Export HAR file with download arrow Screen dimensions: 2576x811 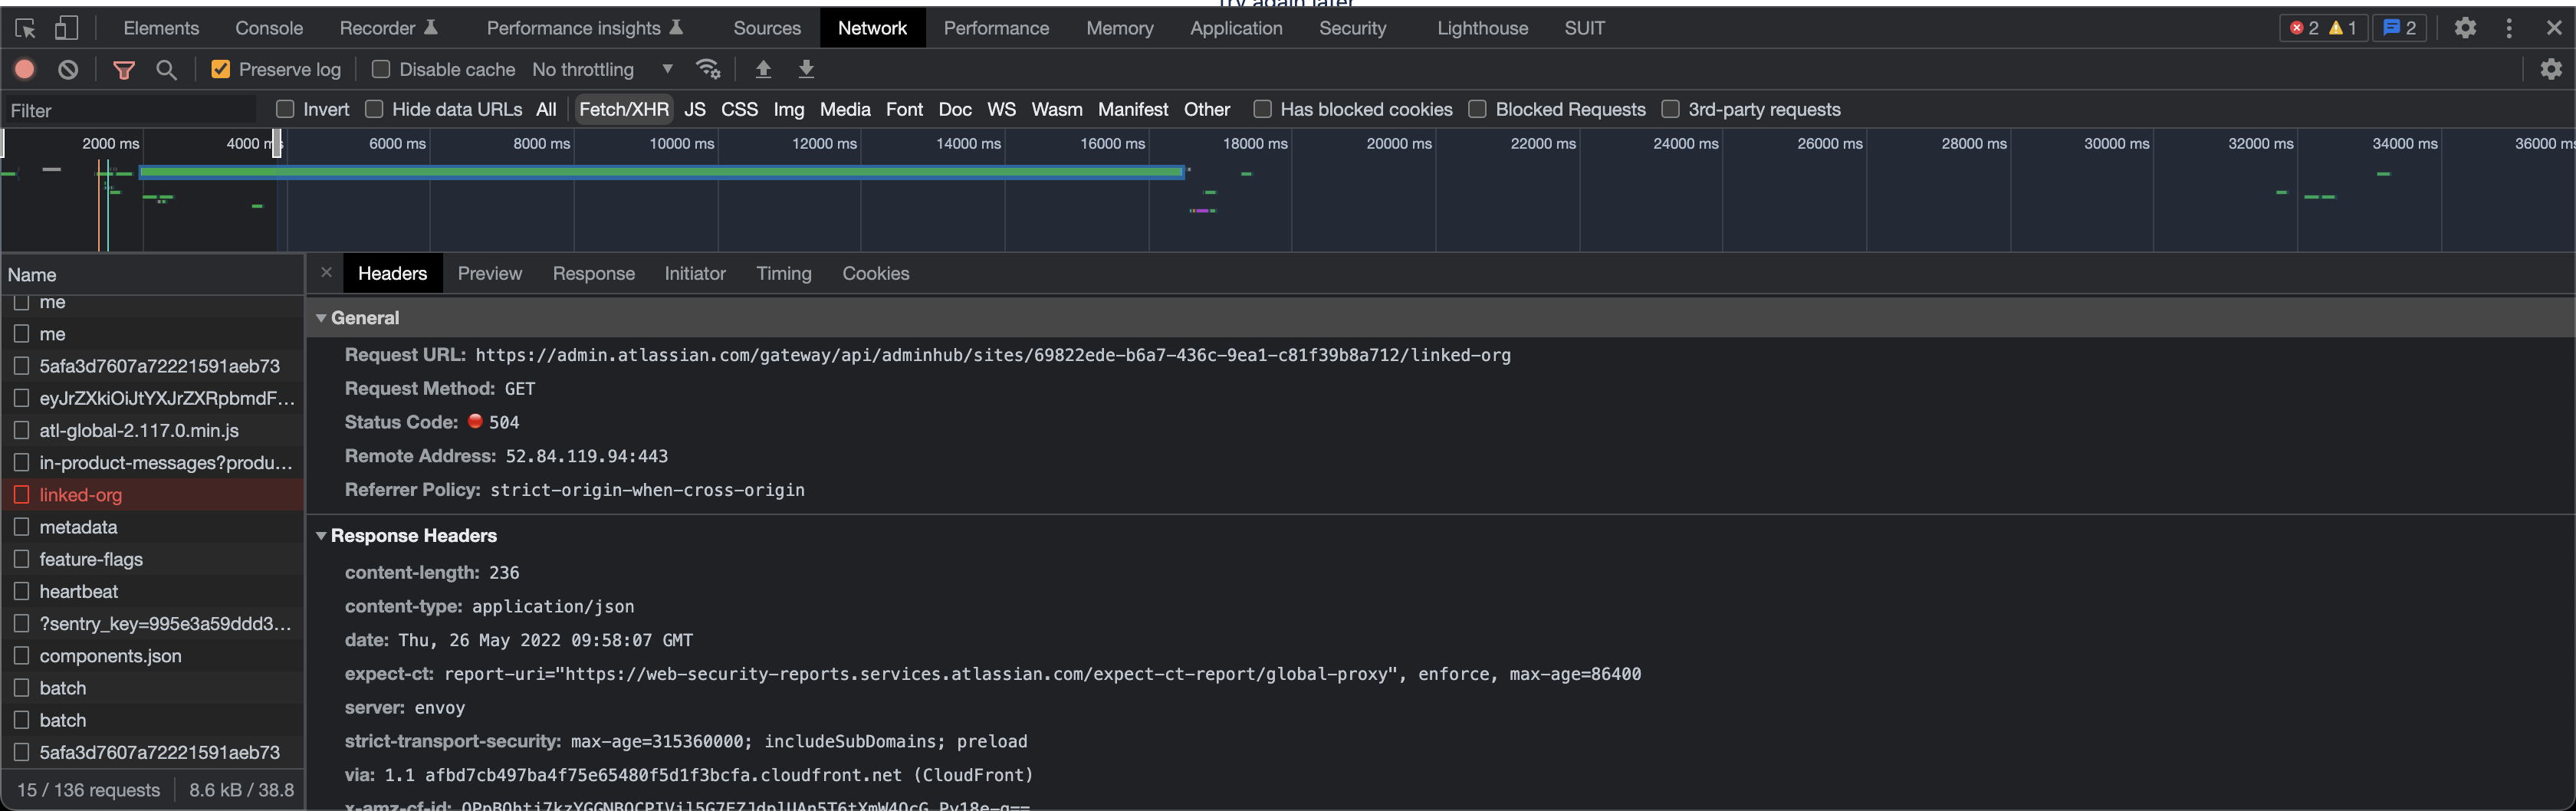click(806, 69)
